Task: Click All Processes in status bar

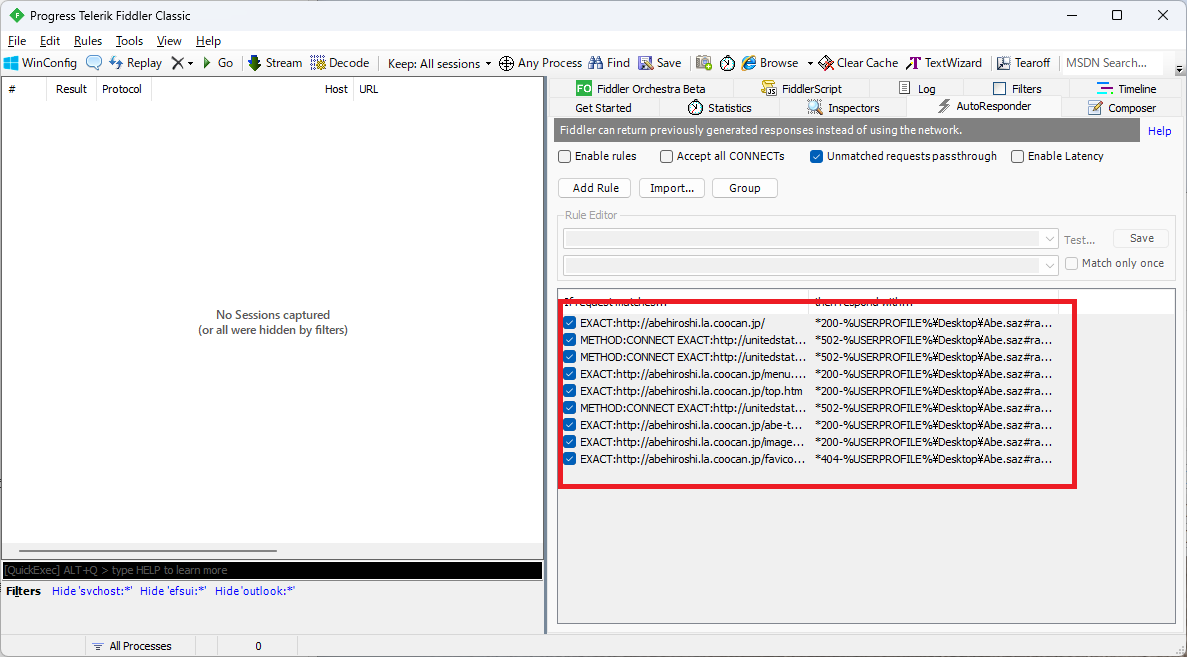Action: (132, 646)
